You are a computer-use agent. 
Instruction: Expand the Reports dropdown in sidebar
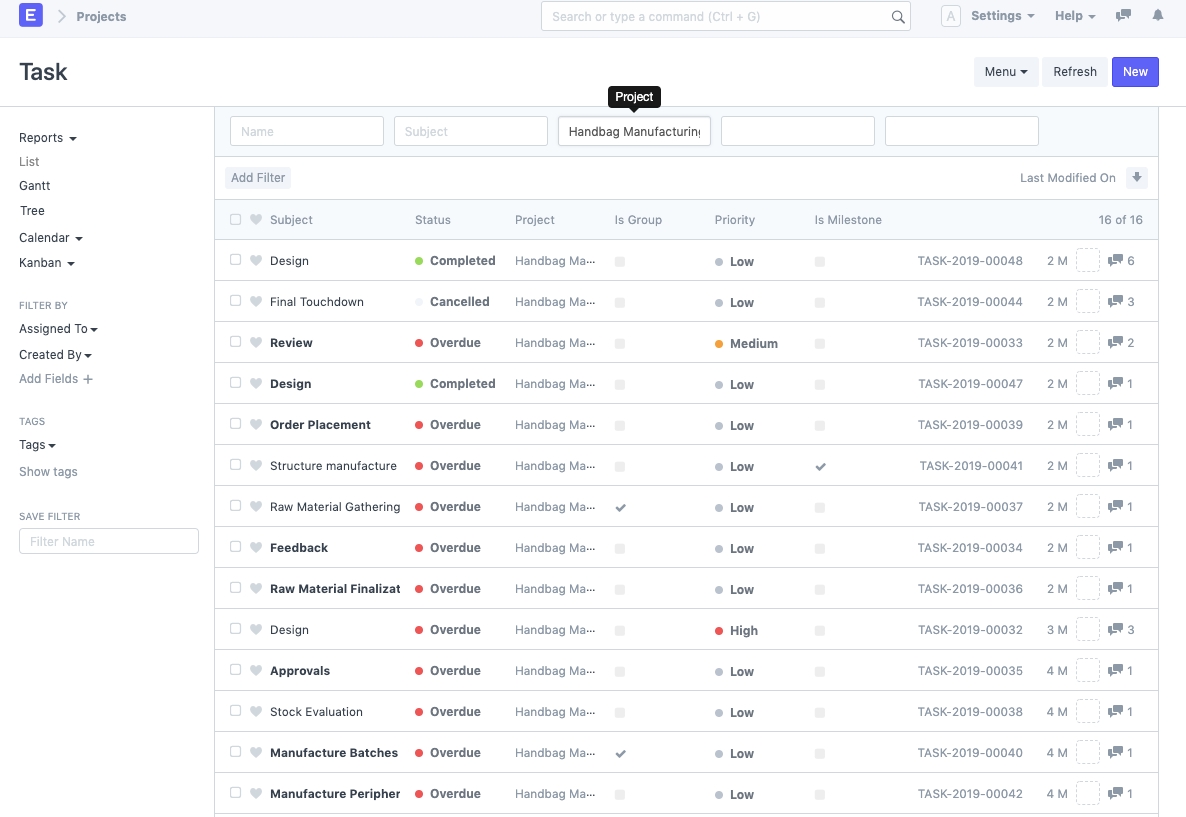tap(47, 138)
